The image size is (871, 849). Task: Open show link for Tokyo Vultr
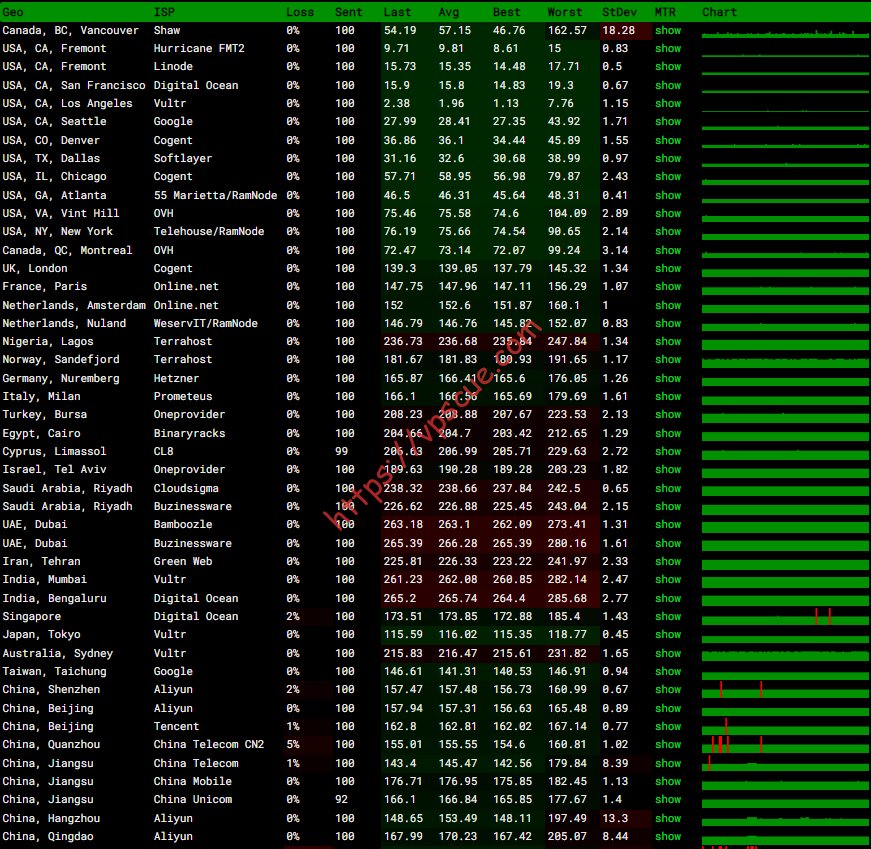coord(668,635)
